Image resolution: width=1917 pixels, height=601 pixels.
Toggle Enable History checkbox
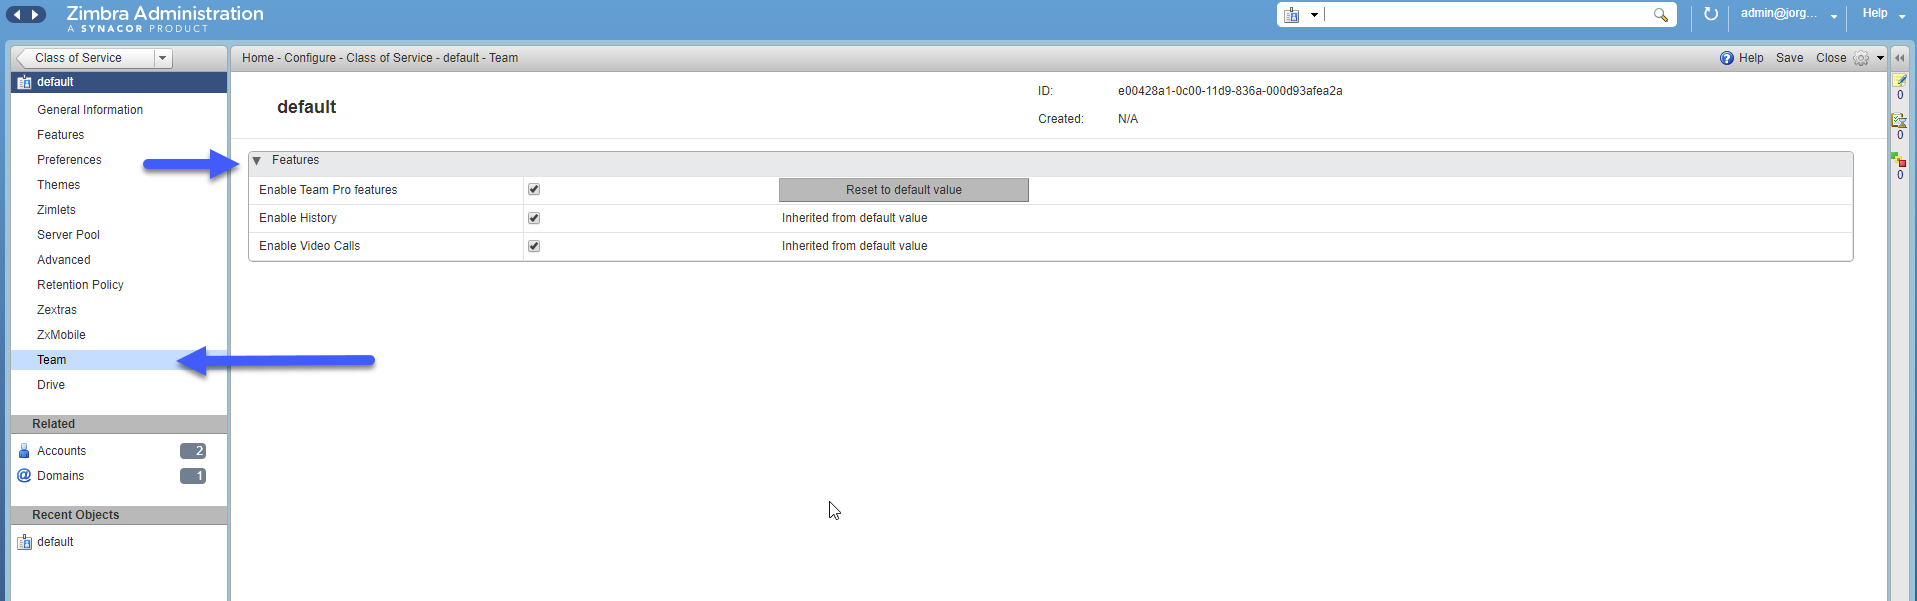pos(534,217)
